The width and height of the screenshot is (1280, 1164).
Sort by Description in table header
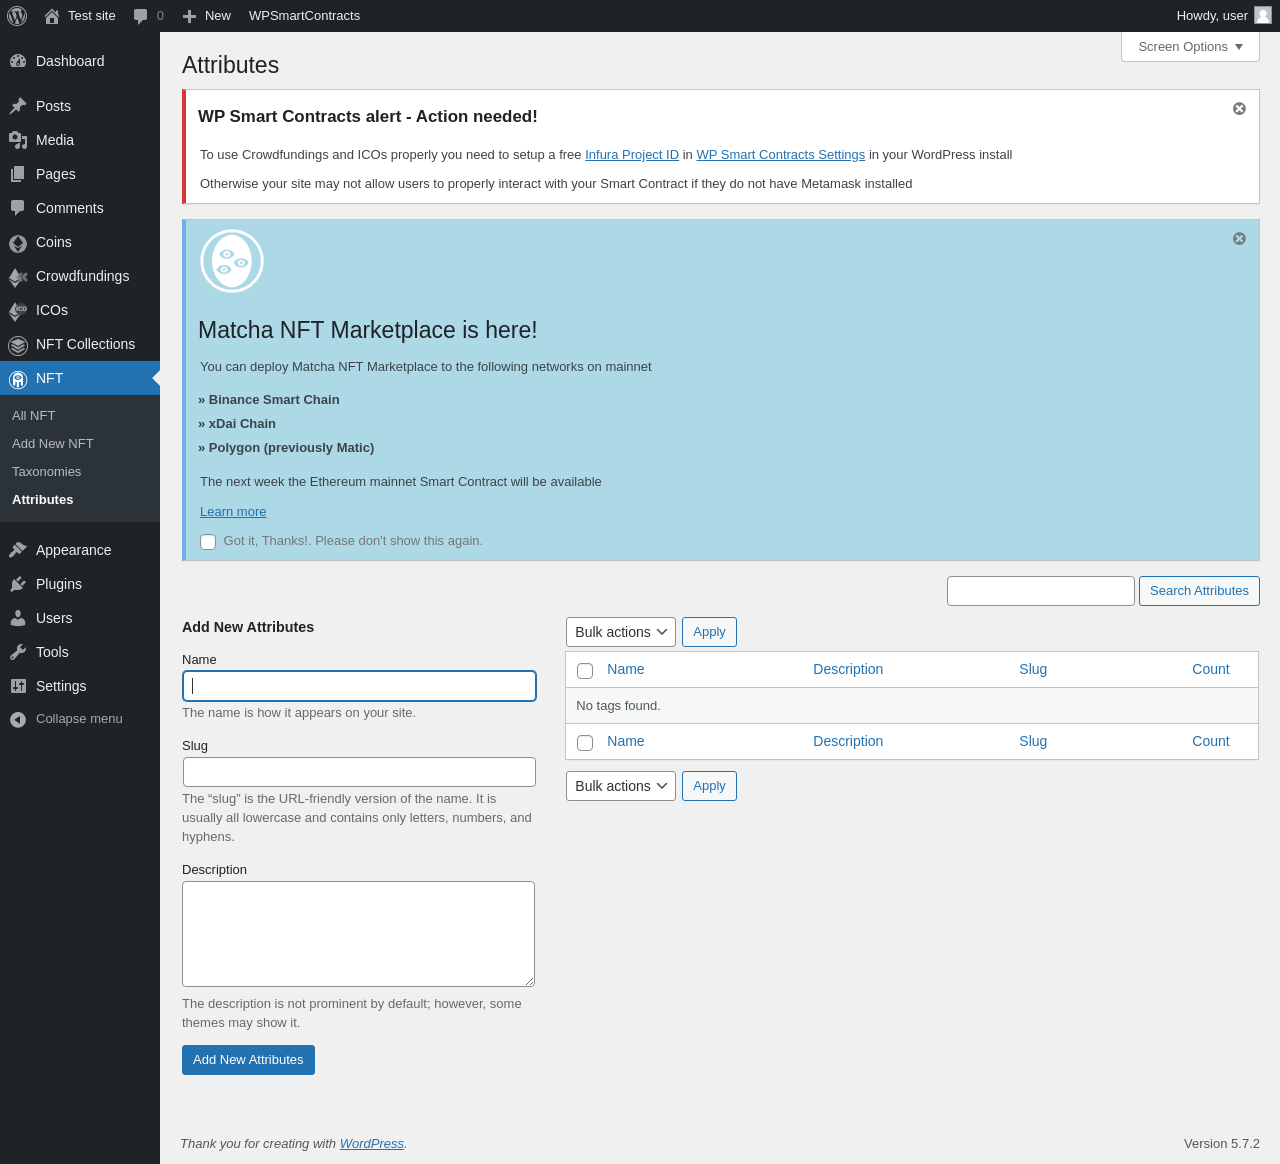848,669
